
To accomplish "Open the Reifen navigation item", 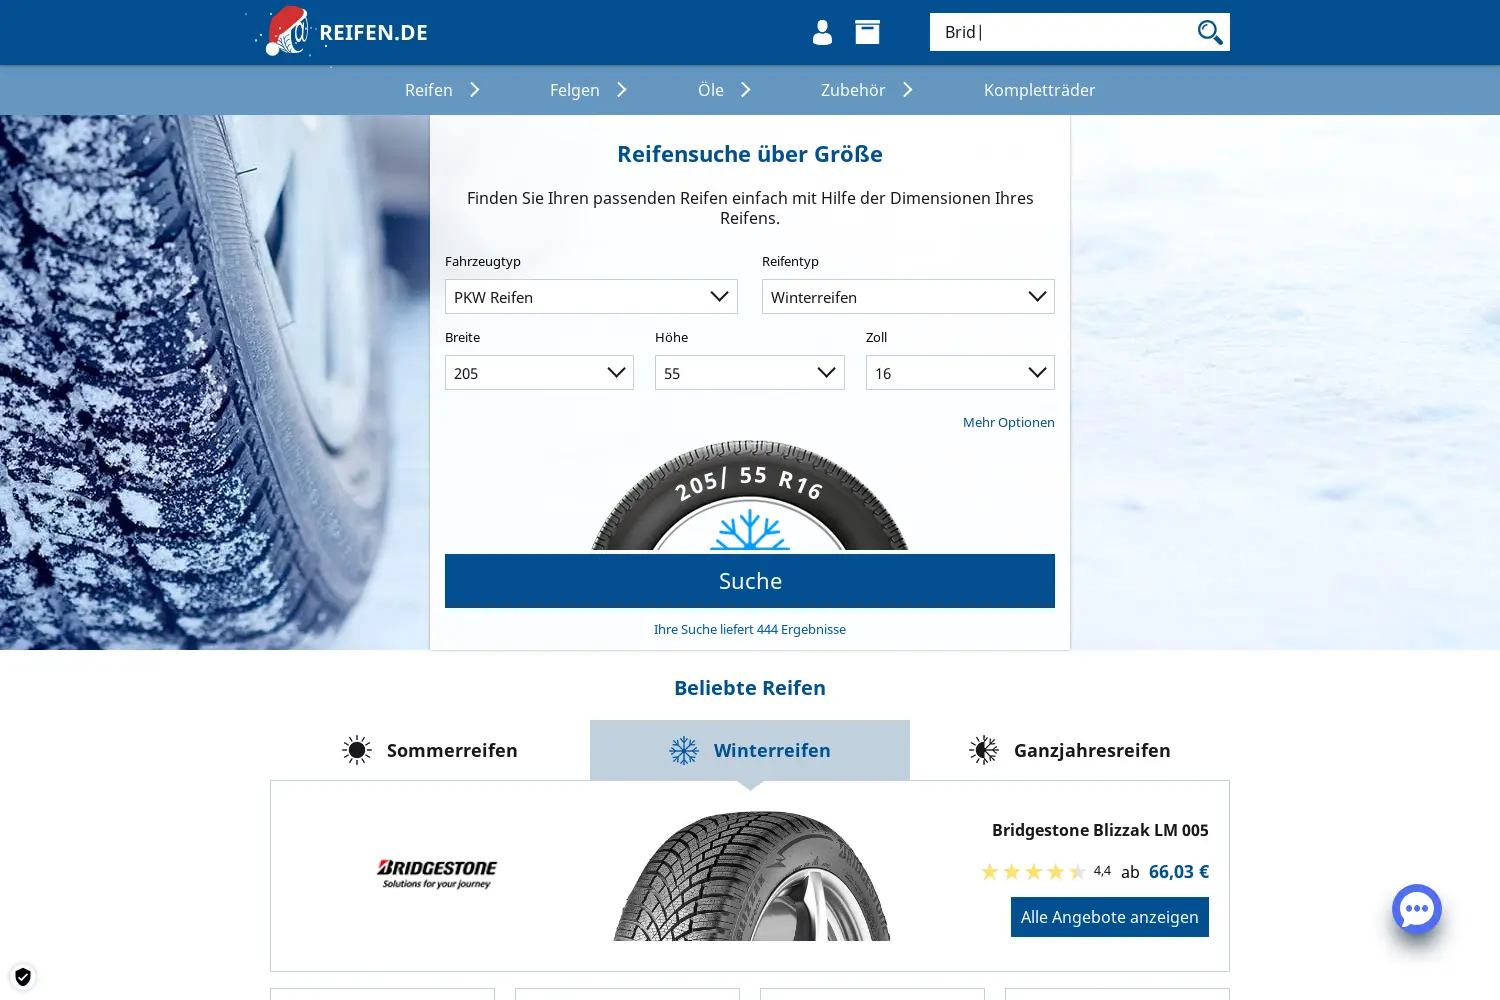I will coord(429,90).
